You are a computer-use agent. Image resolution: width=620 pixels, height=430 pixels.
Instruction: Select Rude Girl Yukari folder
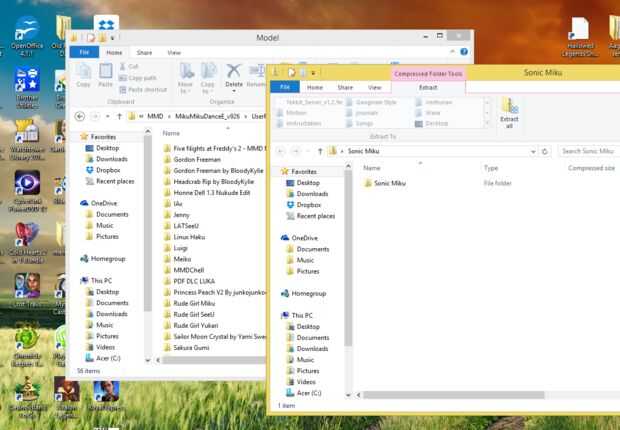[191, 326]
